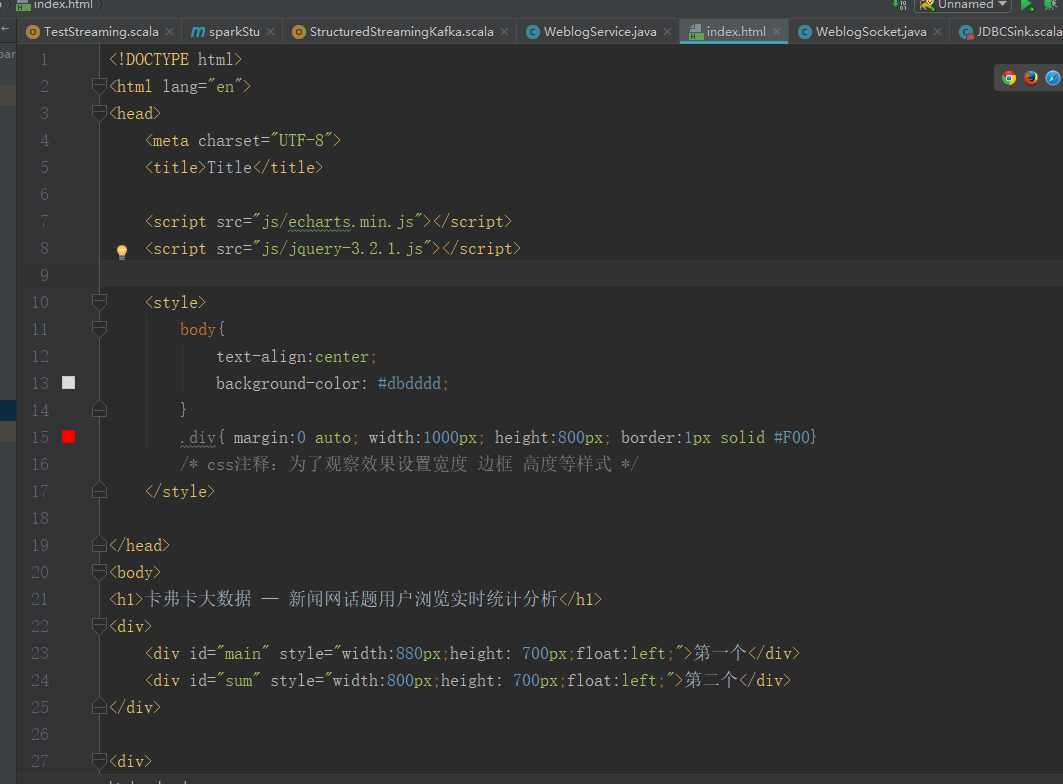The height and width of the screenshot is (784, 1063).
Task: Click the h1 heading text on line 21
Action: click(351, 599)
